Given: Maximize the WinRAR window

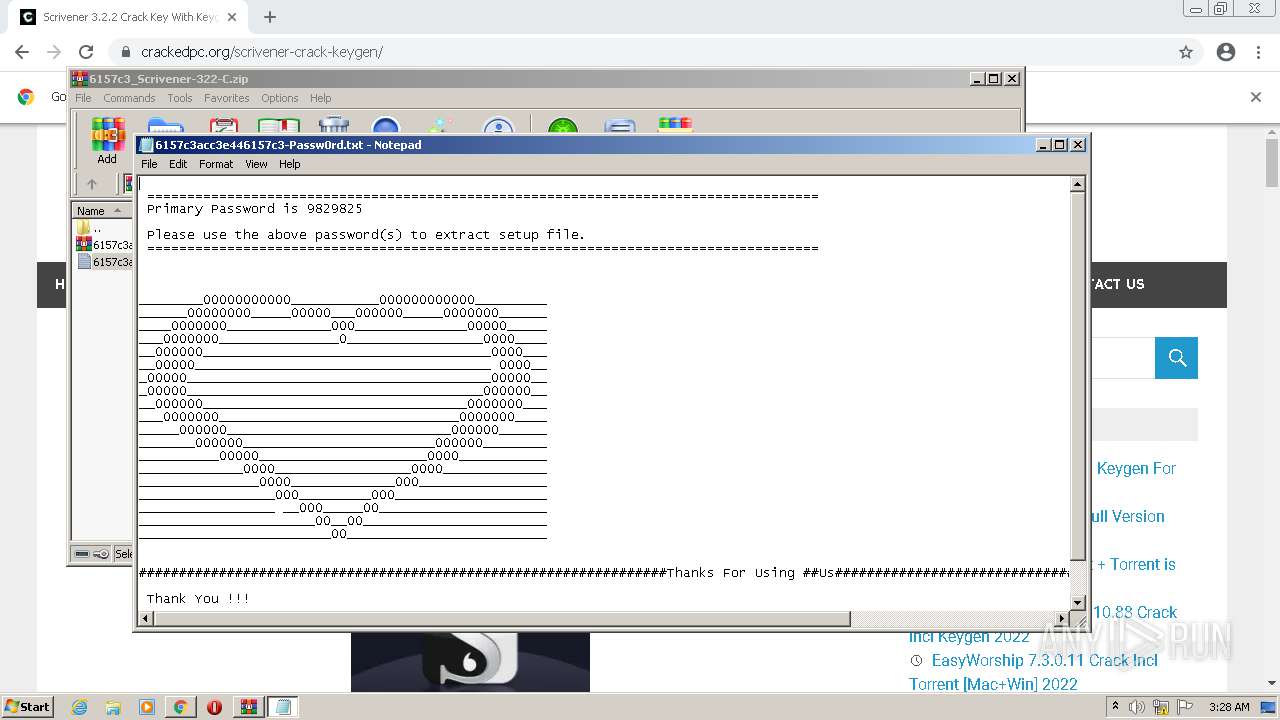Looking at the screenshot, I should click(994, 79).
